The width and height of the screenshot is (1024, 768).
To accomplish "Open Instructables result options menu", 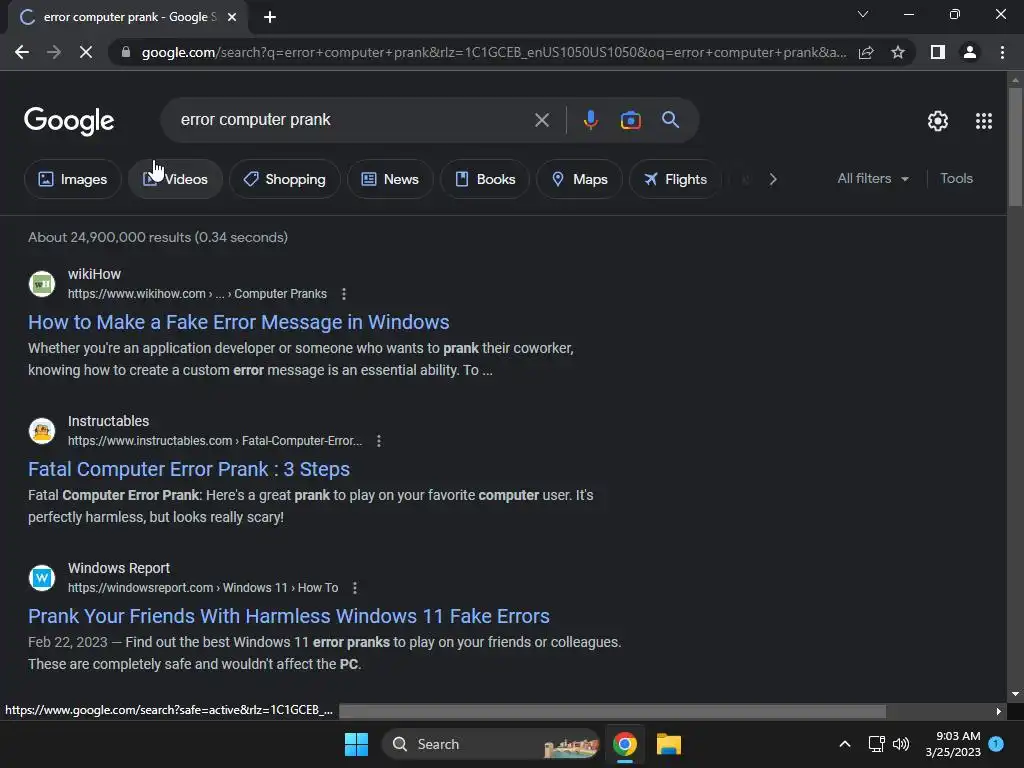I will coord(379,441).
